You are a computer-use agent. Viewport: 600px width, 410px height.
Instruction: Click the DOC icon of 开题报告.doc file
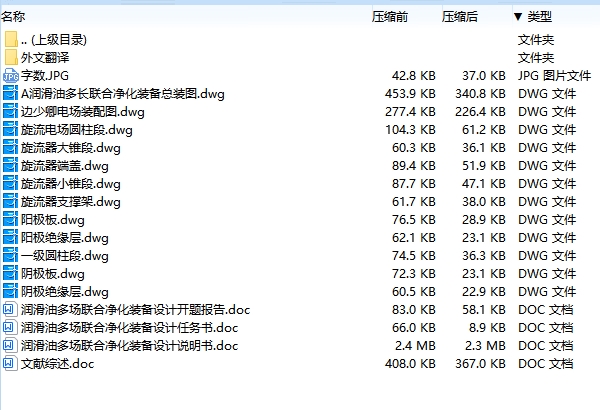10,310
